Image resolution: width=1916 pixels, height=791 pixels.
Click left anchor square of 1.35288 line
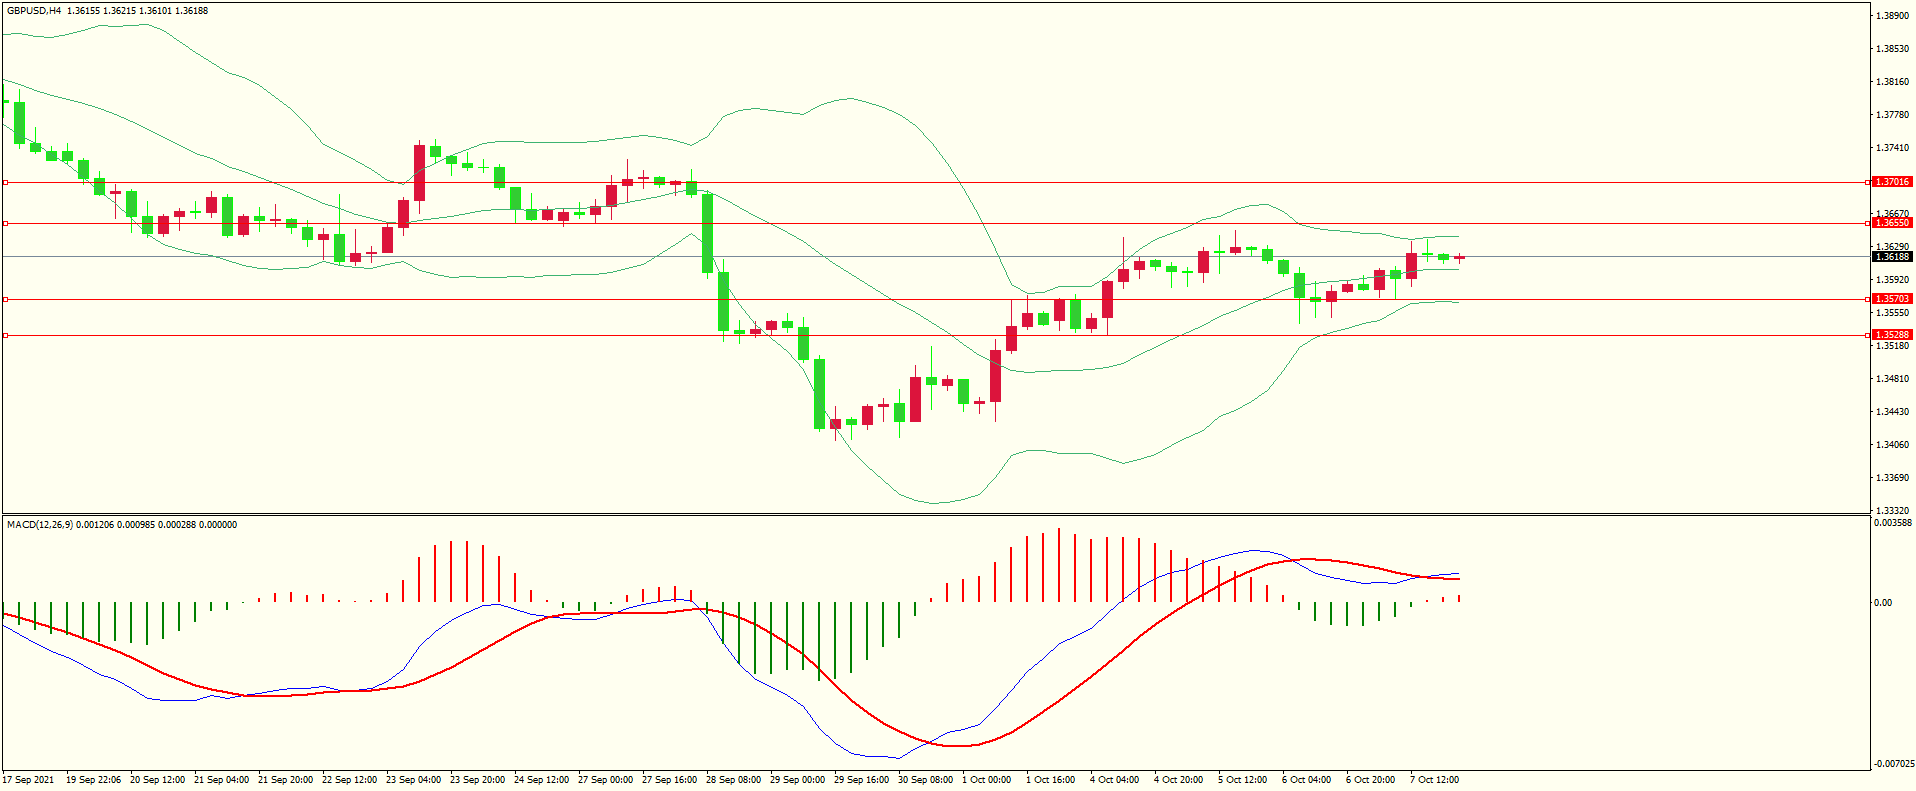(5, 335)
